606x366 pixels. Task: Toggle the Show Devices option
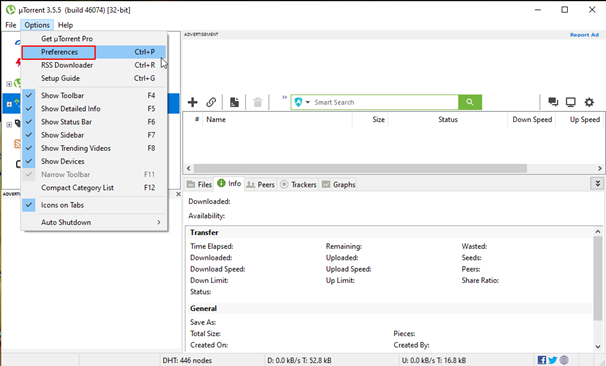coord(94,161)
